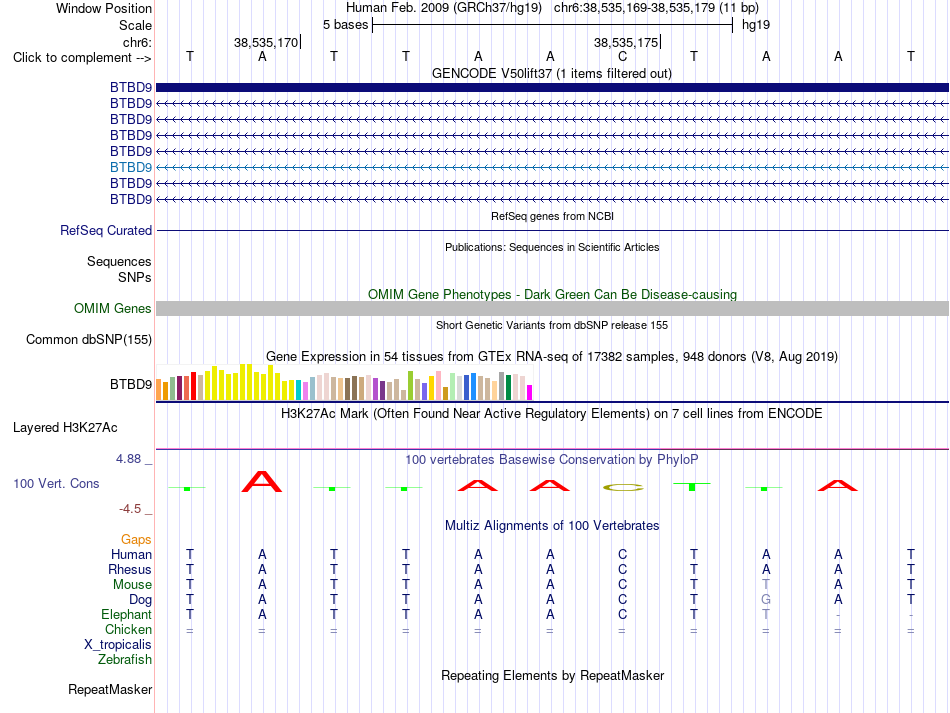Click the Scale track label
Screen dimensions: 950x713
(135, 25)
